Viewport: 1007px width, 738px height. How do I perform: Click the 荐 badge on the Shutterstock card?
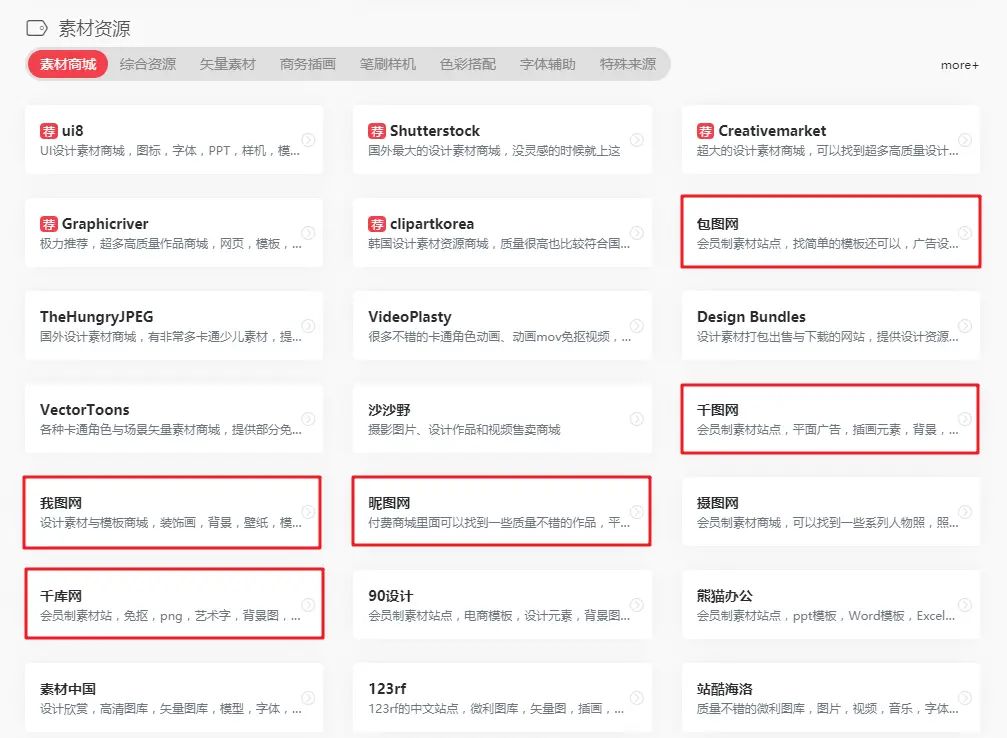(376, 130)
